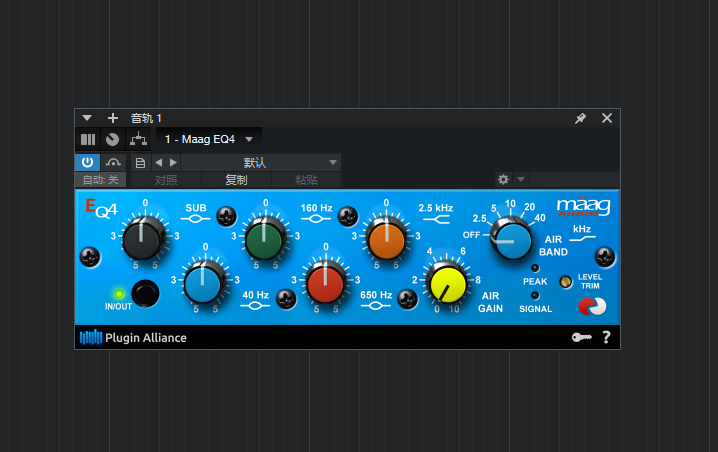Open the routing view icon
The image size is (718, 452).
point(138,139)
